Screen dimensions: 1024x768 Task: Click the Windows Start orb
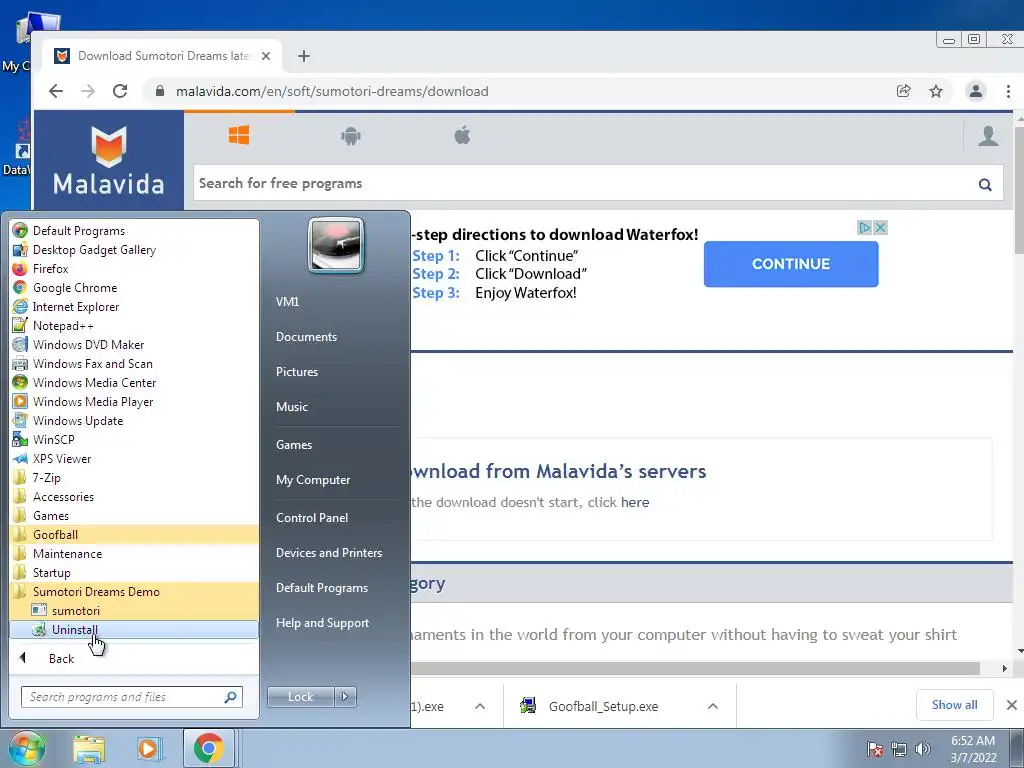26,748
